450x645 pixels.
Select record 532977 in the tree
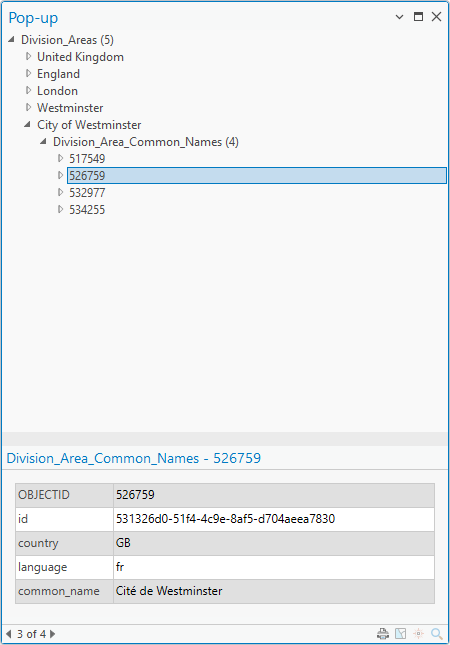[87, 193]
